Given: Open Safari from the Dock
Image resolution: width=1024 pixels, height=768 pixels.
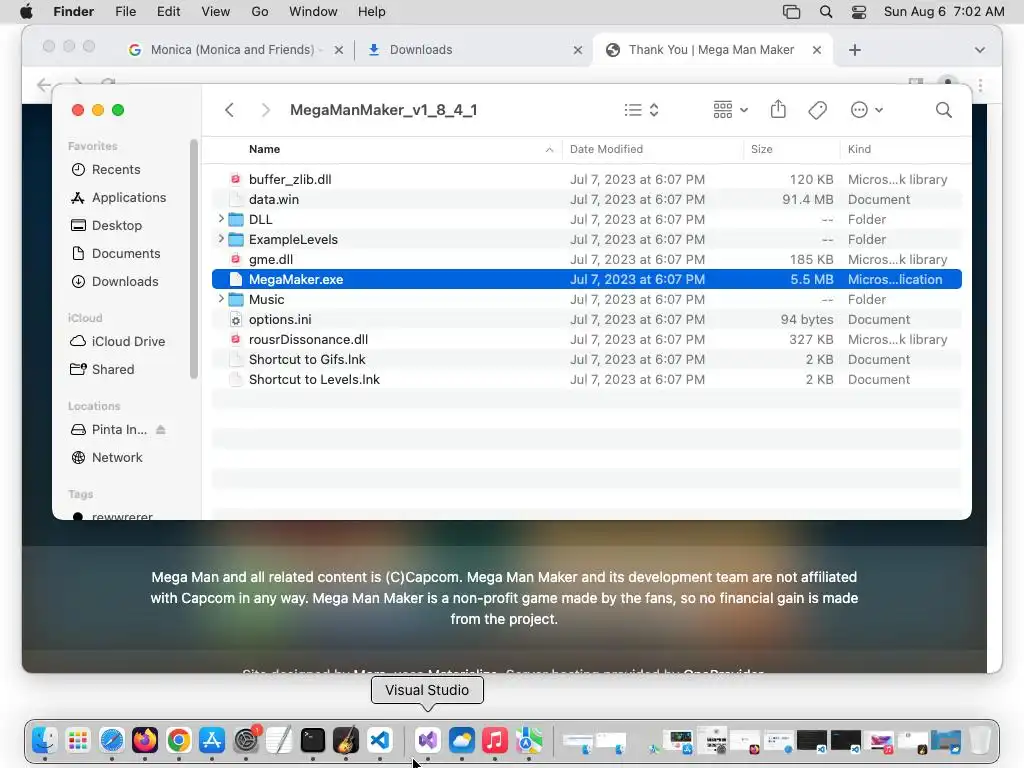Looking at the screenshot, I should point(112,740).
